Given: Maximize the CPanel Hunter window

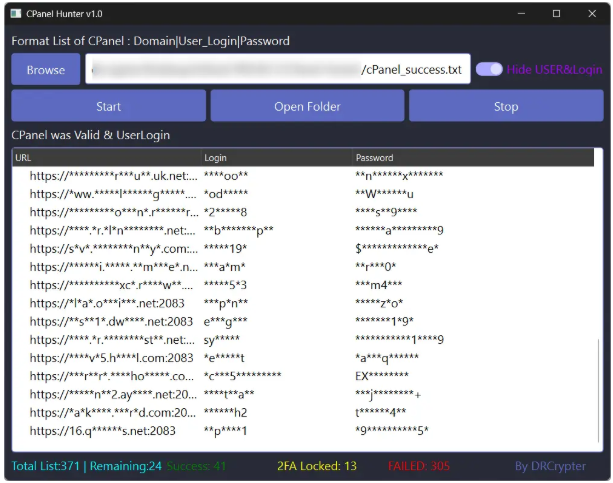Looking at the screenshot, I should click(556, 14).
